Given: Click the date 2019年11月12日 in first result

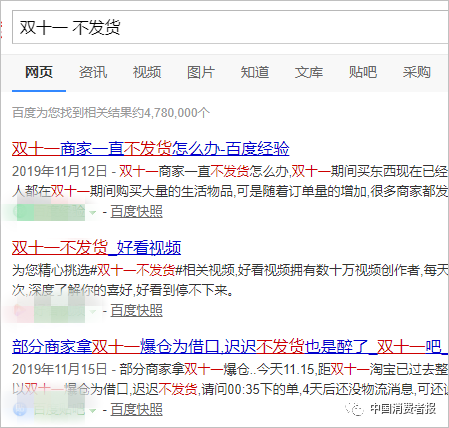Looking at the screenshot, I should 59,171.
